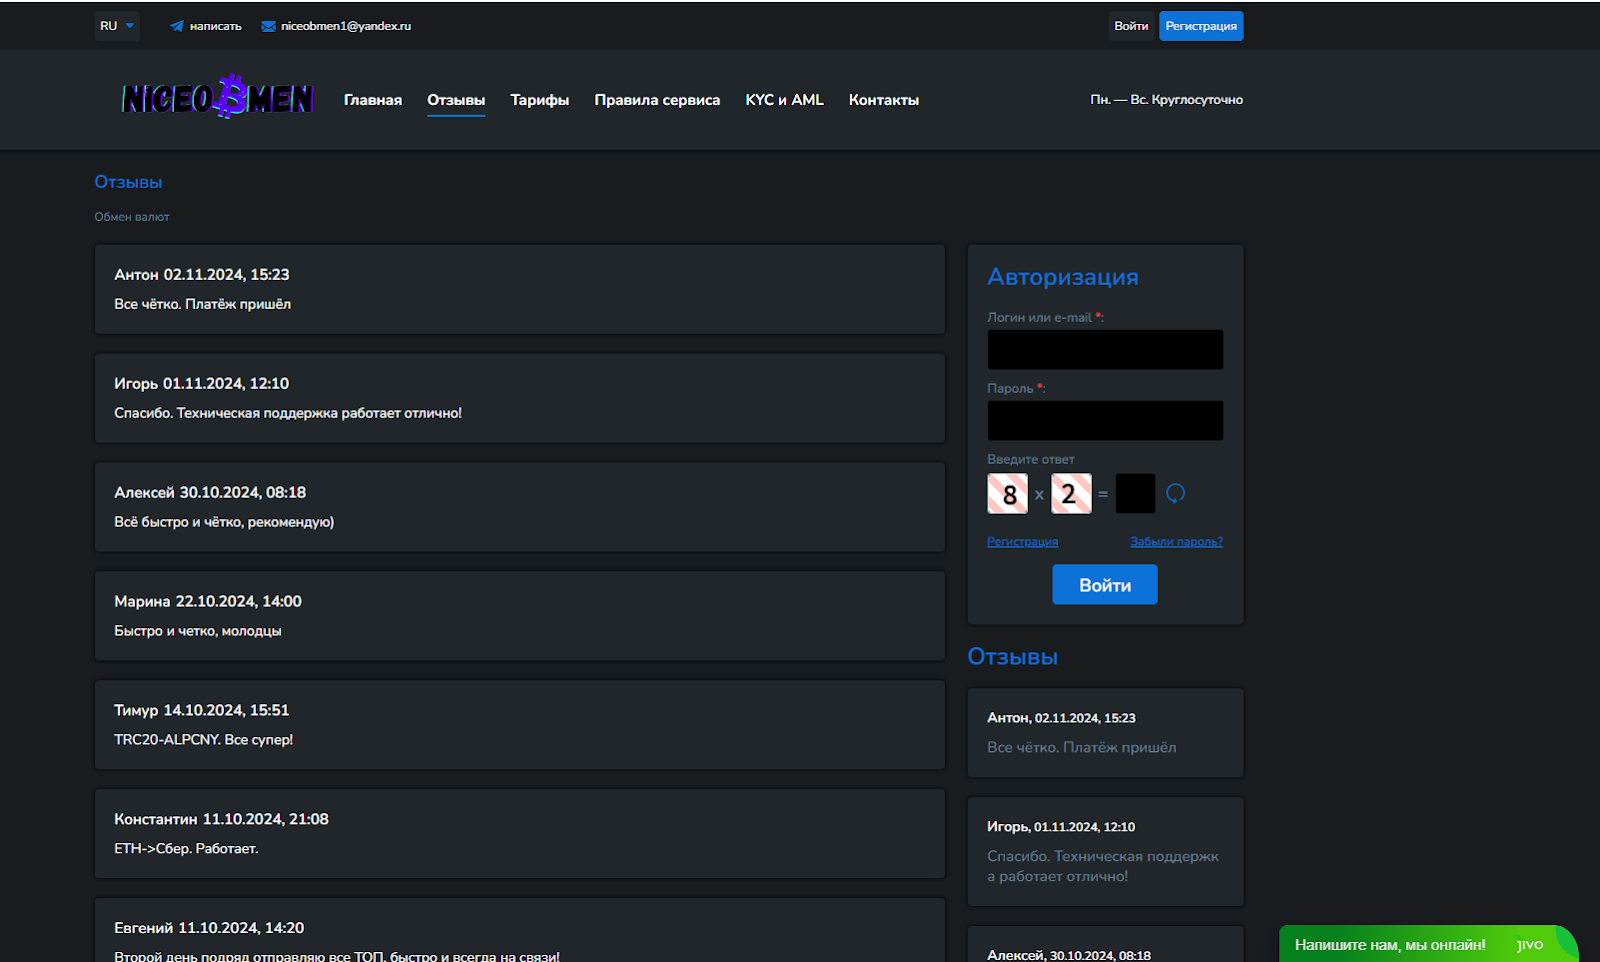Screen dimensions: 1600x962
Task: Click Регистрация link under the captcha
Action: 1022,542
